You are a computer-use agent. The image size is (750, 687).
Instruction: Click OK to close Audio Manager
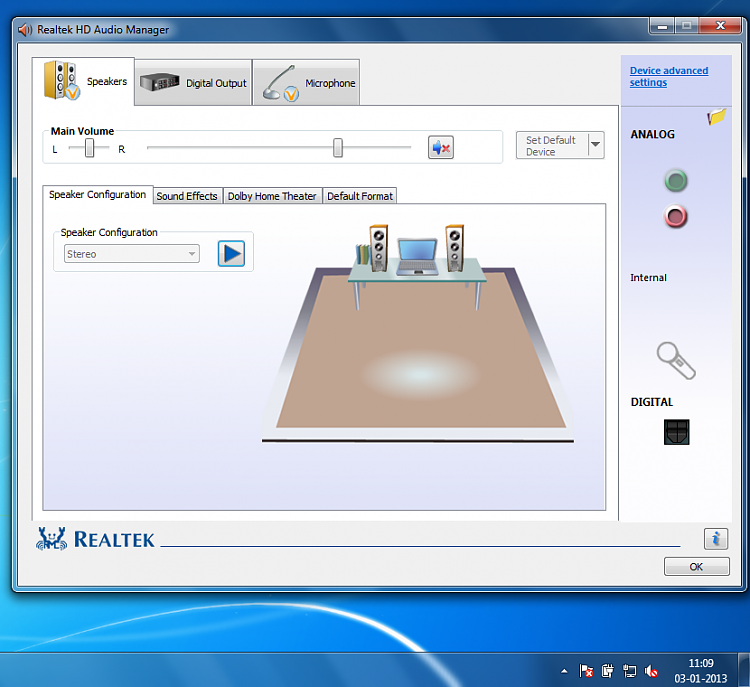(x=696, y=566)
